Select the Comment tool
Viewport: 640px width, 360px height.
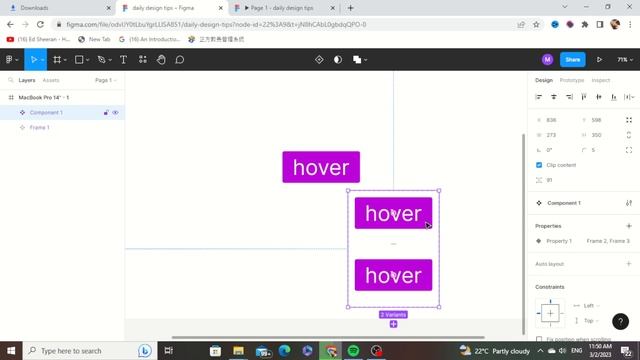(180, 60)
